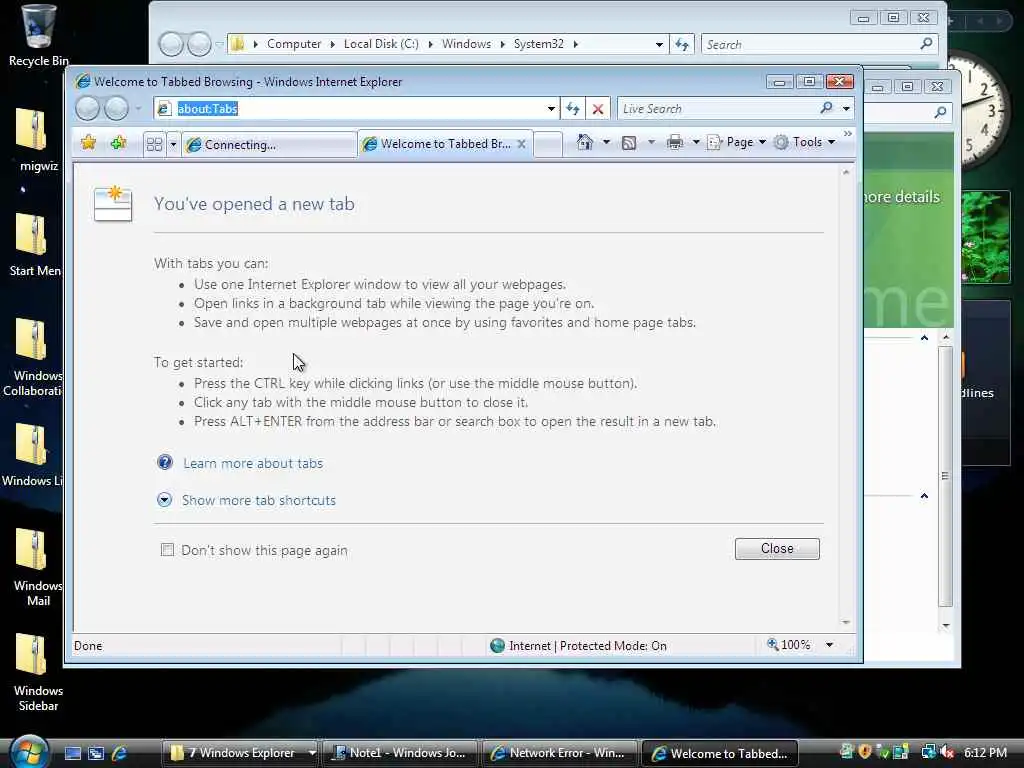This screenshot has height=768, width=1024.
Task: Check Don't show this page again
Action: [x=167, y=550]
